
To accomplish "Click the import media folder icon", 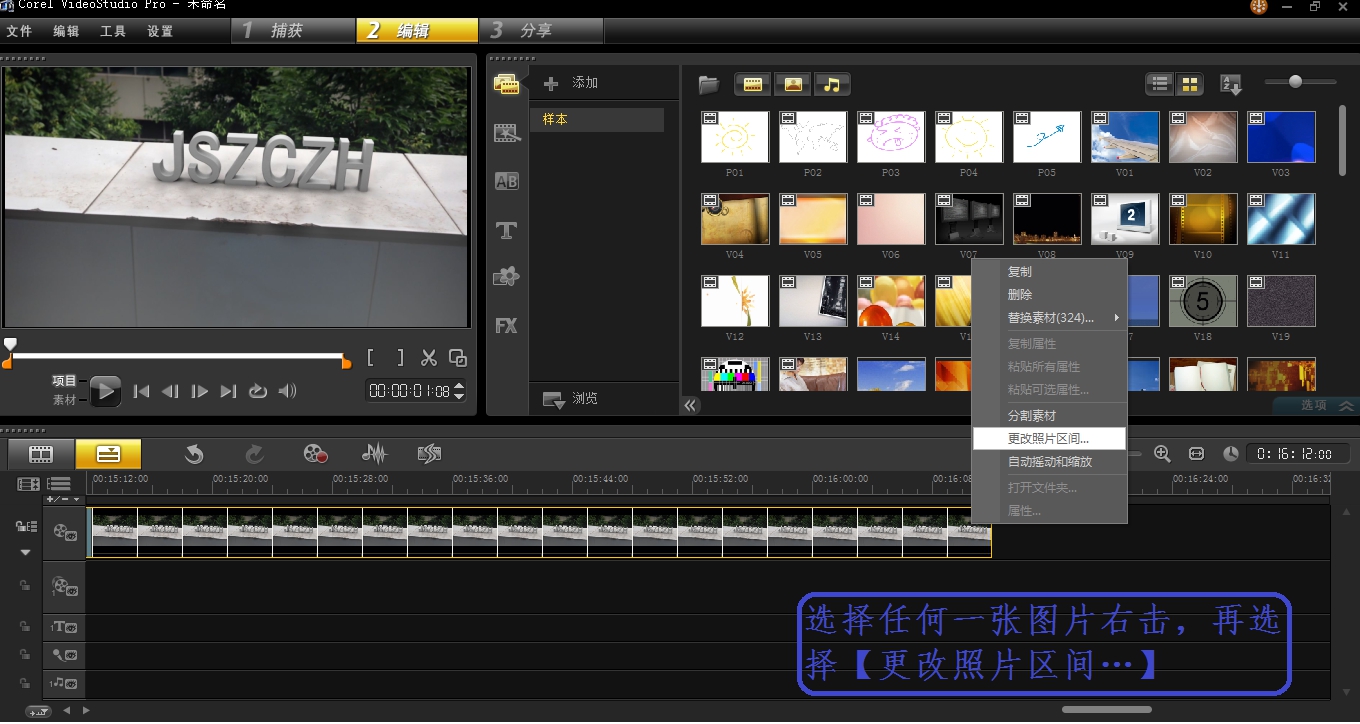I will (x=709, y=84).
